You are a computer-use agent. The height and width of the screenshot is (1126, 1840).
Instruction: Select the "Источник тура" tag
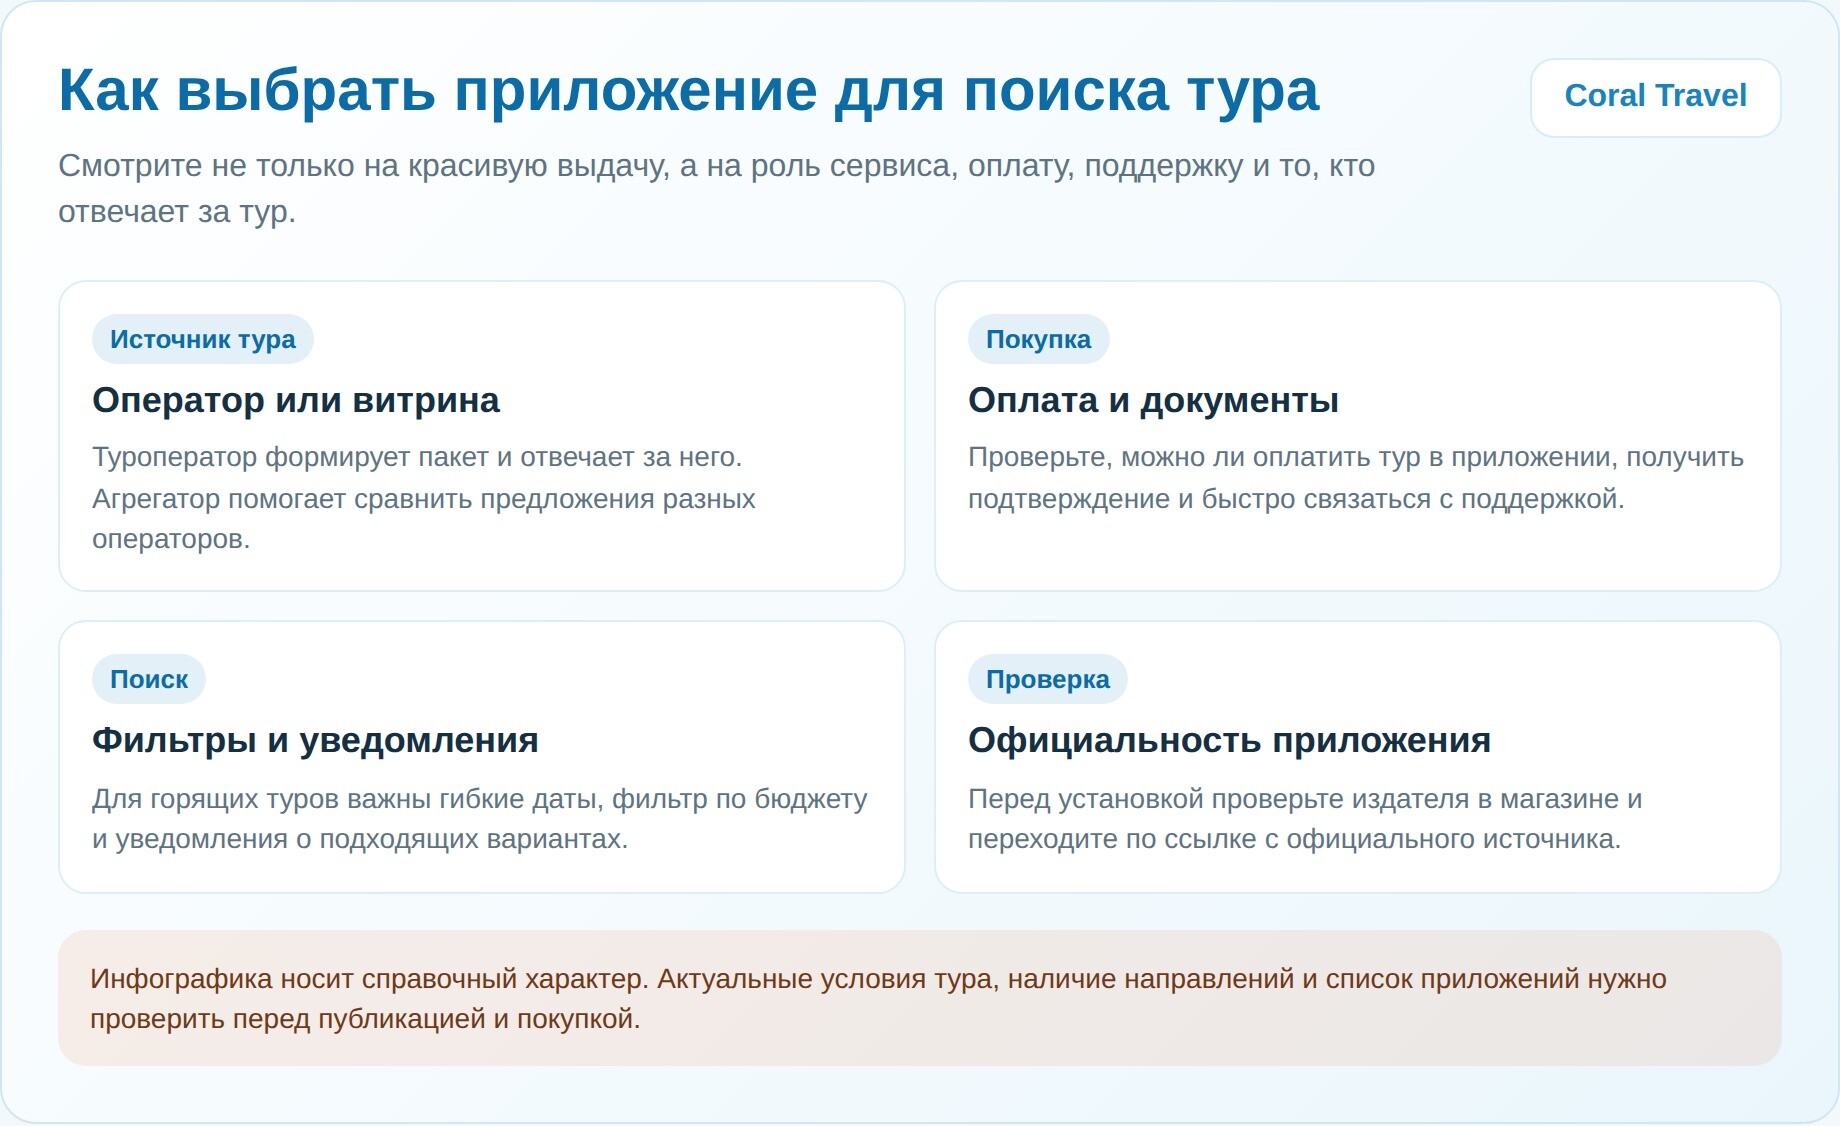203,339
